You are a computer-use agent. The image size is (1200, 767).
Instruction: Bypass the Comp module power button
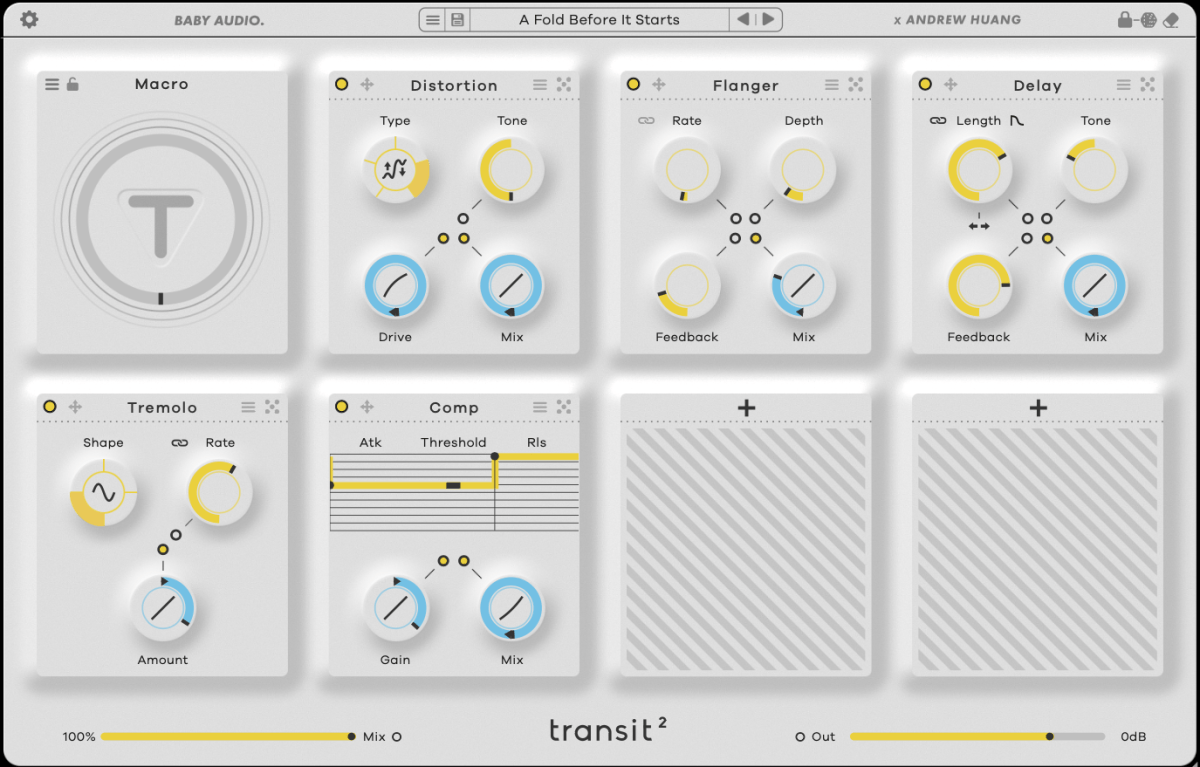(342, 407)
